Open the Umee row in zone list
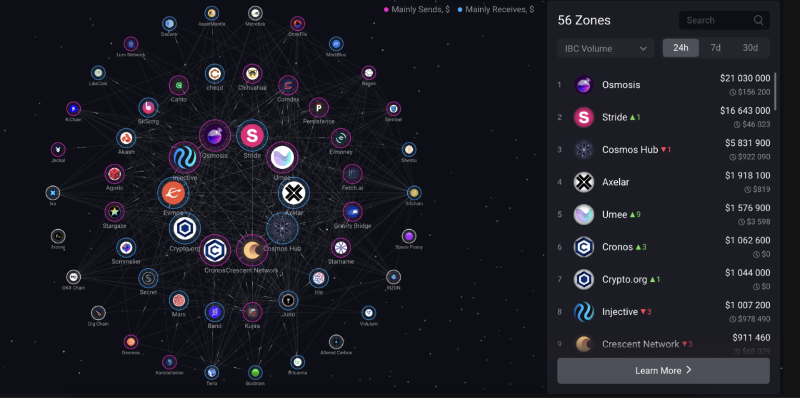Screen dimensions: 800x398 pyautogui.click(x=663, y=214)
